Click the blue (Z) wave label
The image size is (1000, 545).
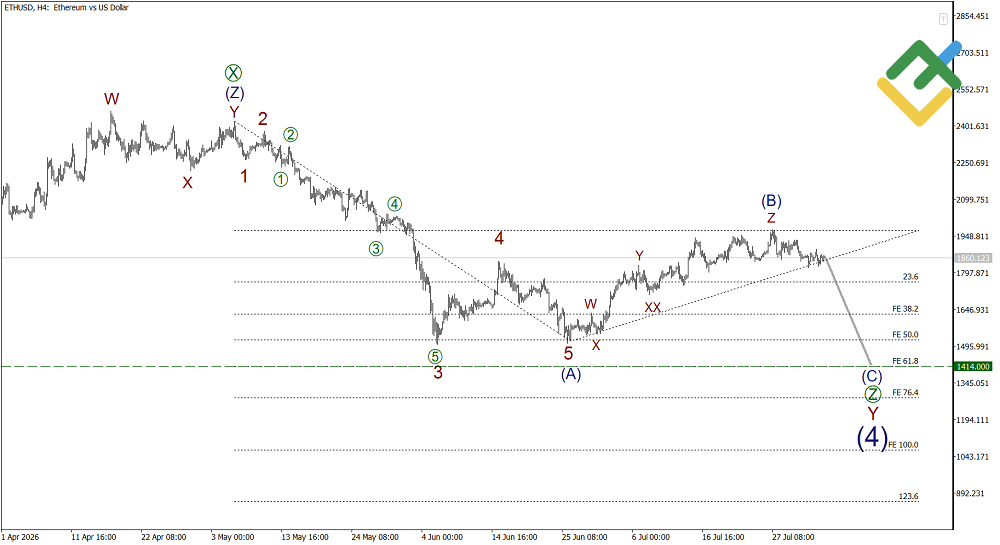(x=234, y=93)
